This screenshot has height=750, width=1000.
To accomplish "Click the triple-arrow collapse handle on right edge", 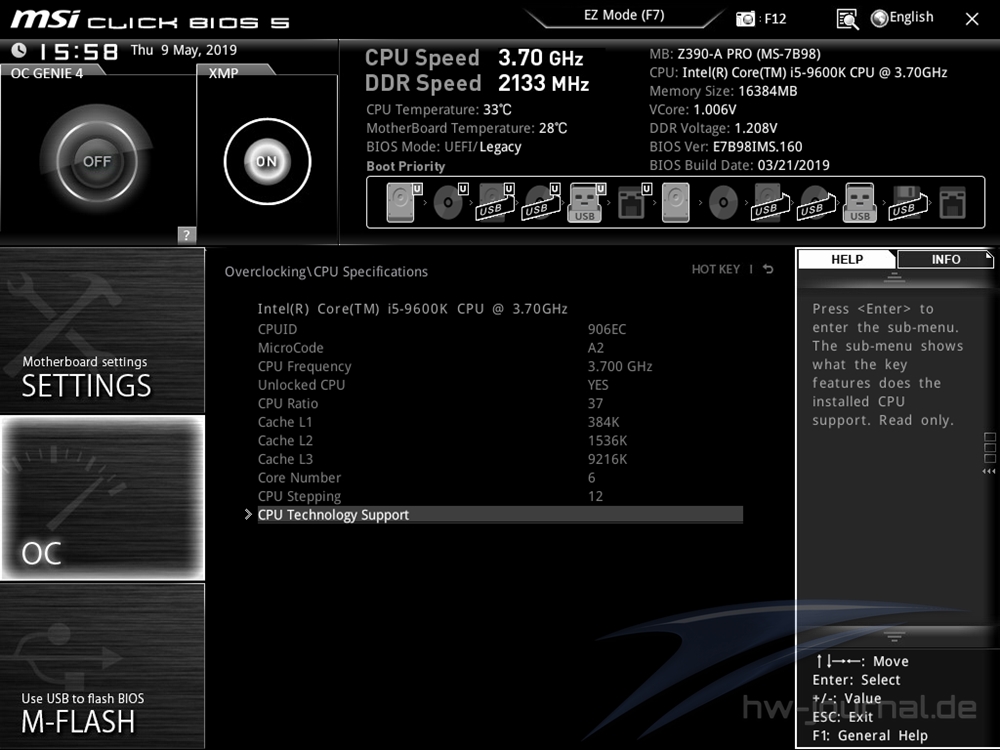I will [989, 471].
